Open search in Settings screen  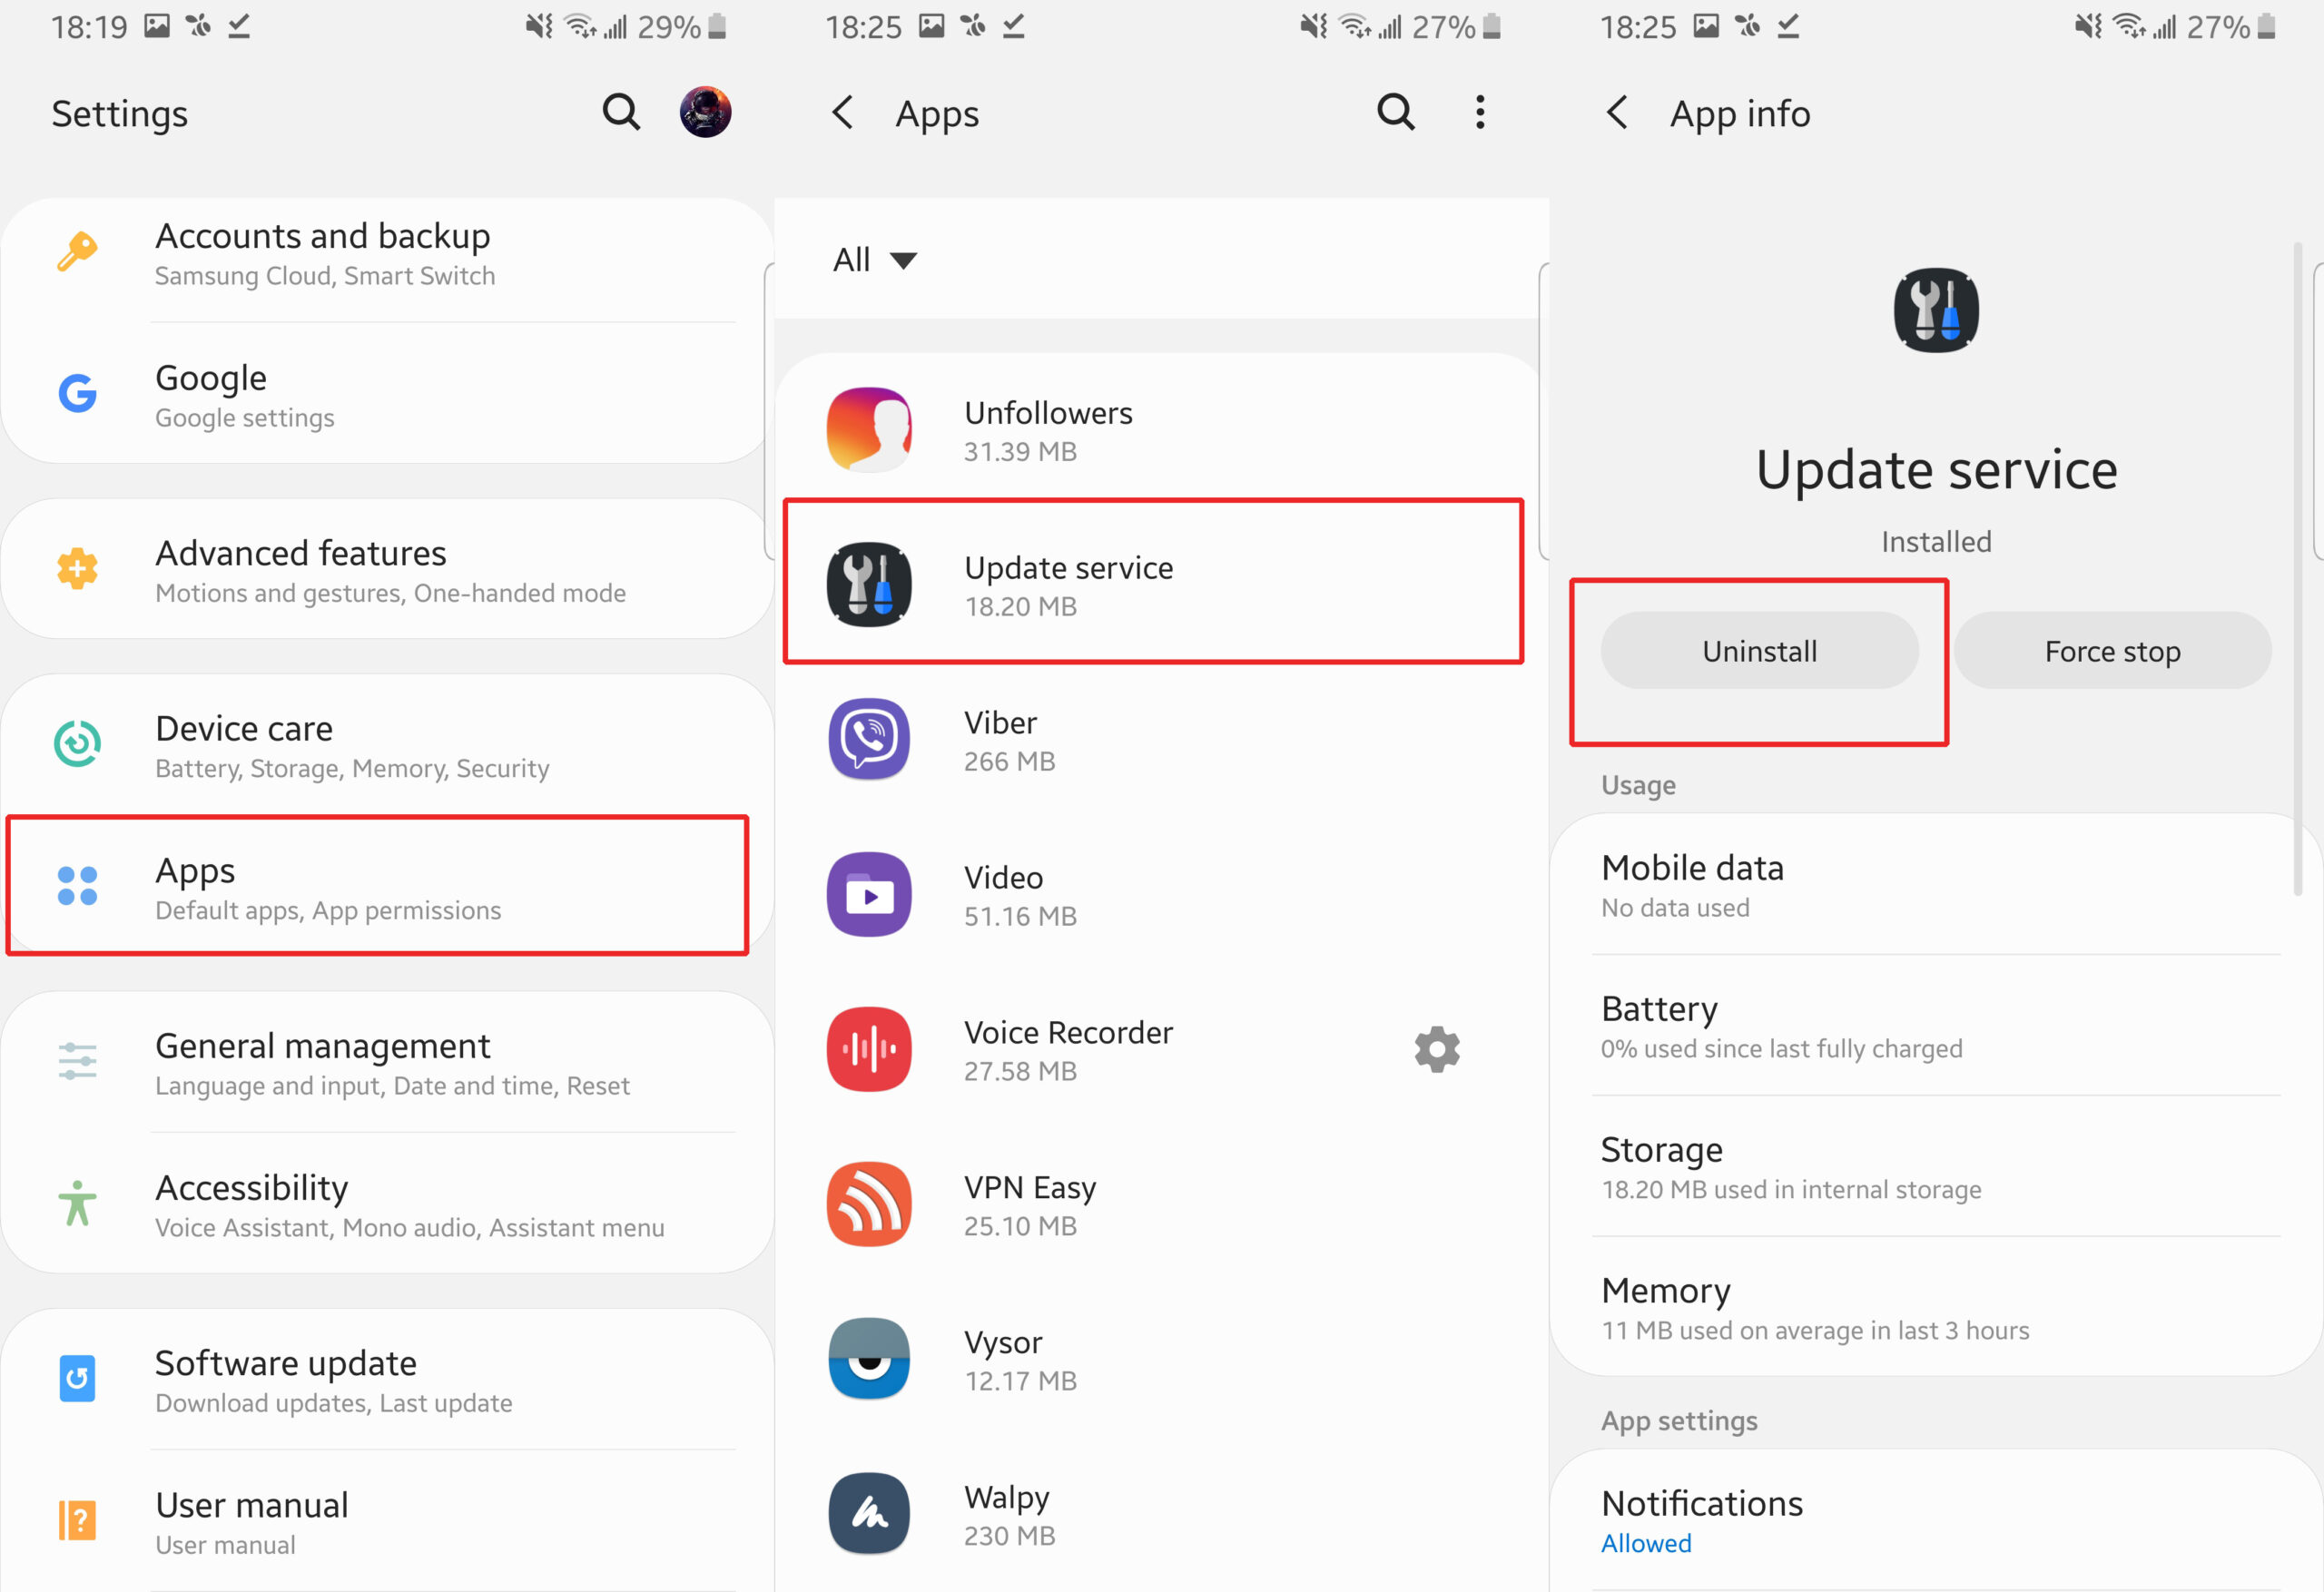pos(622,112)
